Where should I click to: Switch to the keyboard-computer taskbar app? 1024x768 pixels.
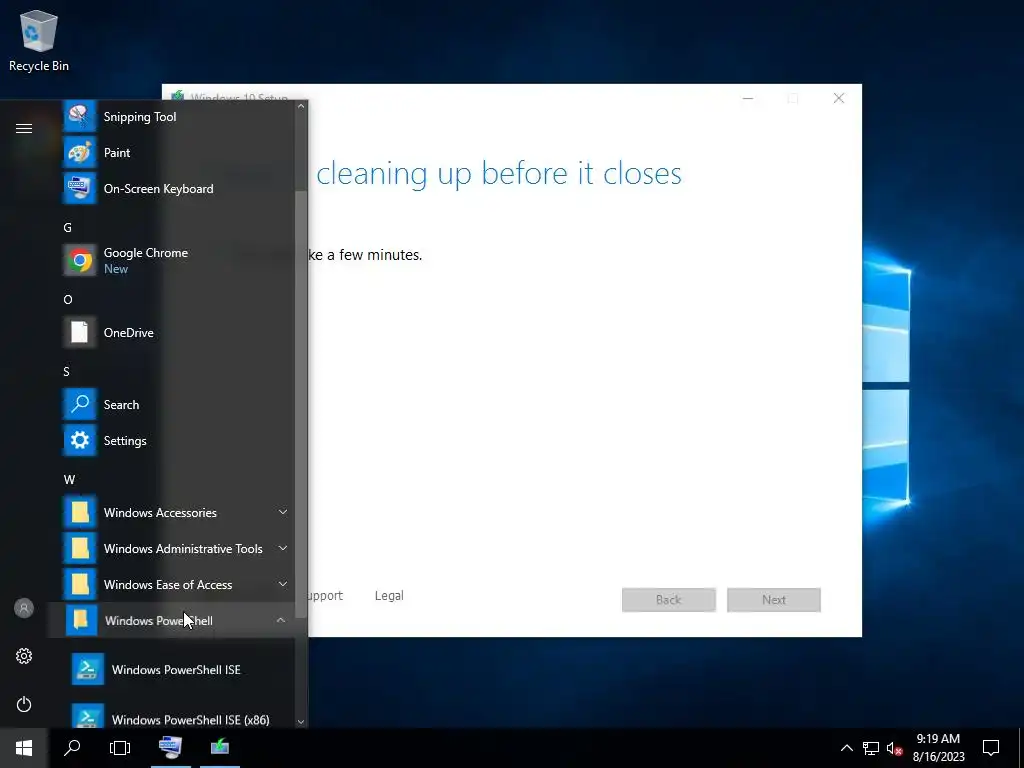170,748
